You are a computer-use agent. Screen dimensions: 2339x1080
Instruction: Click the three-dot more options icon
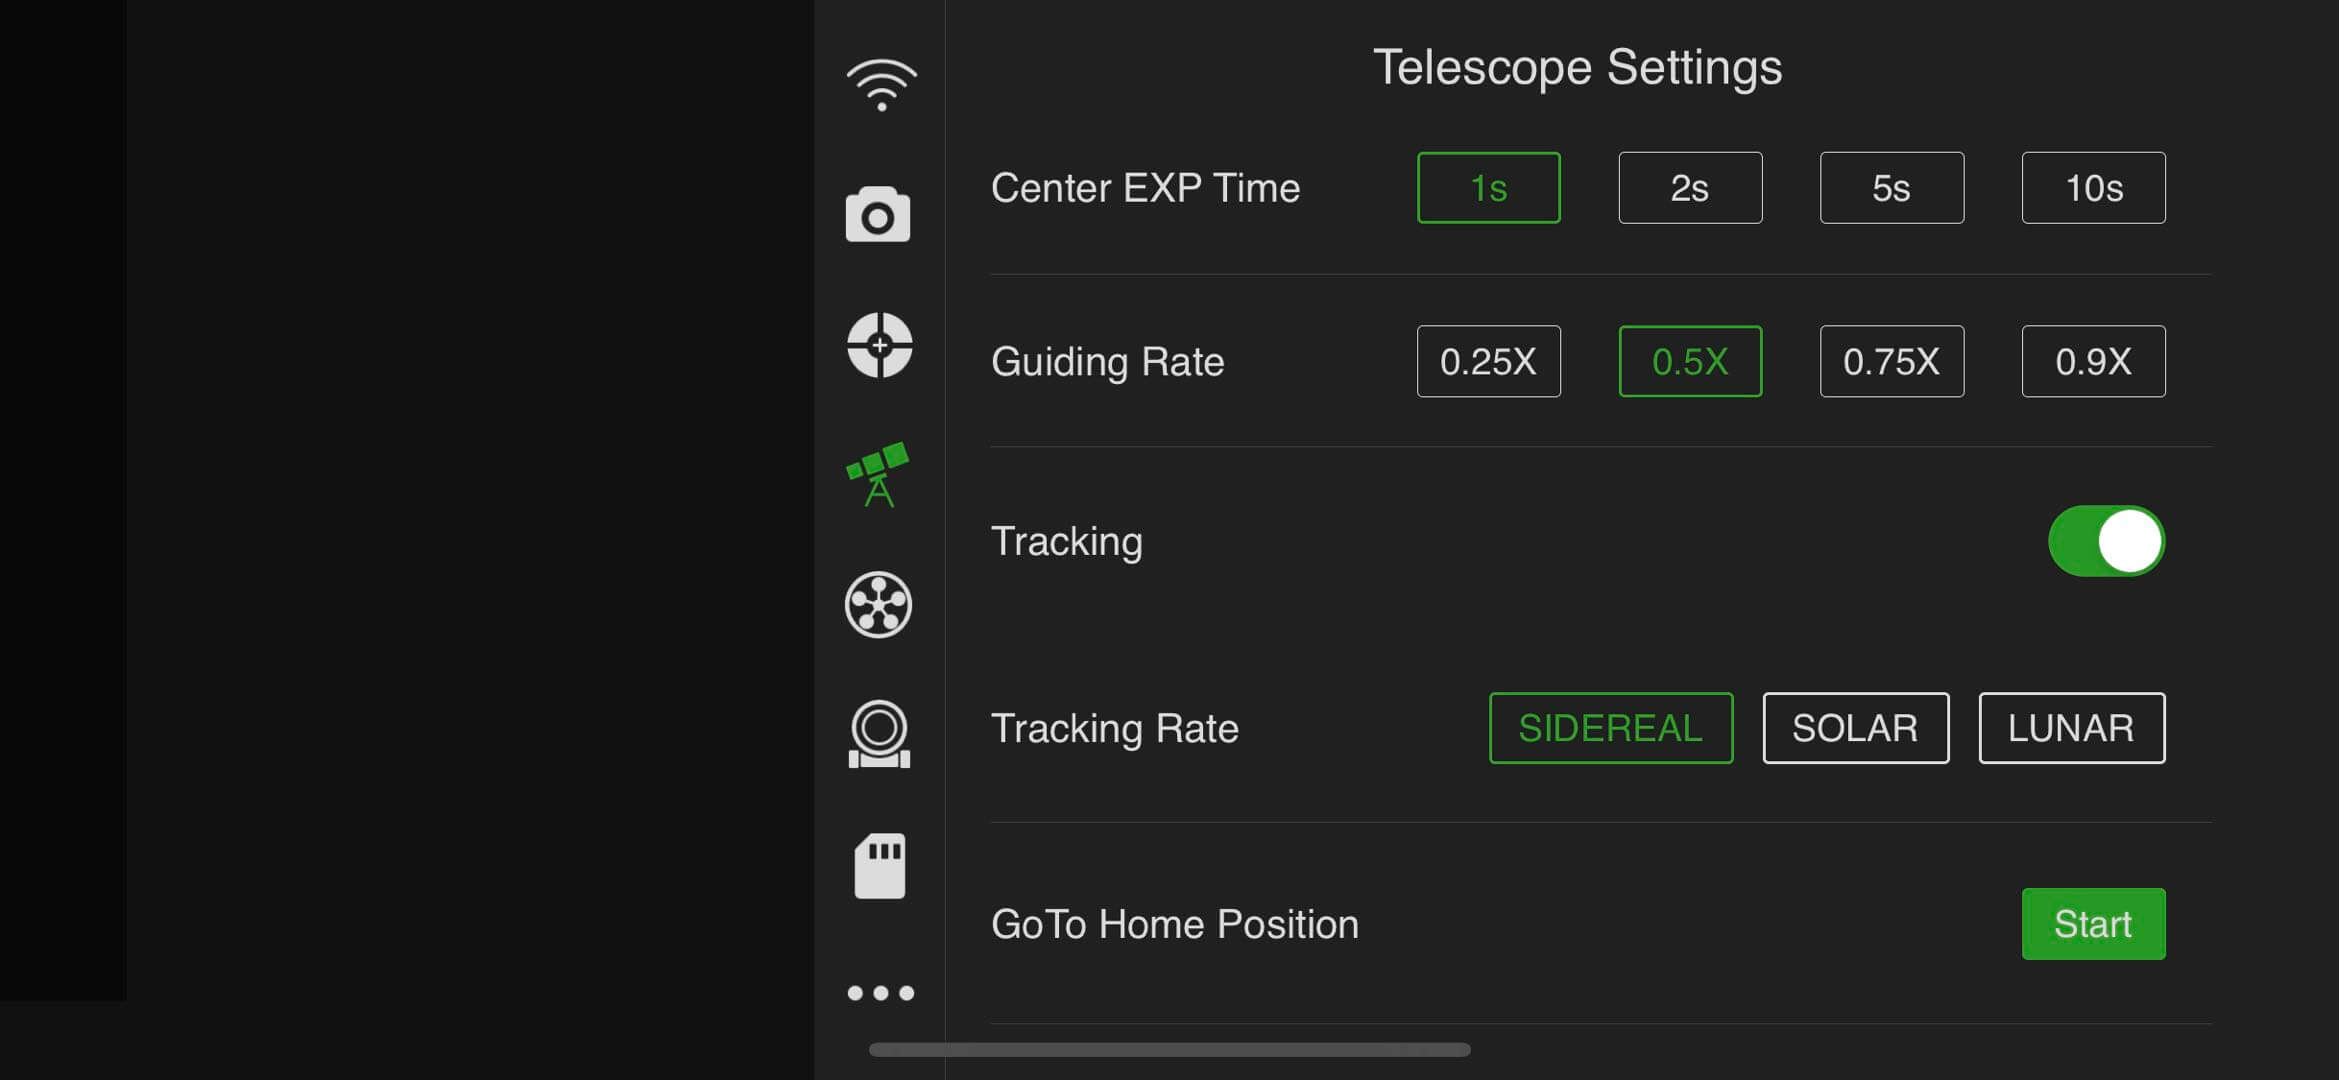(x=880, y=993)
